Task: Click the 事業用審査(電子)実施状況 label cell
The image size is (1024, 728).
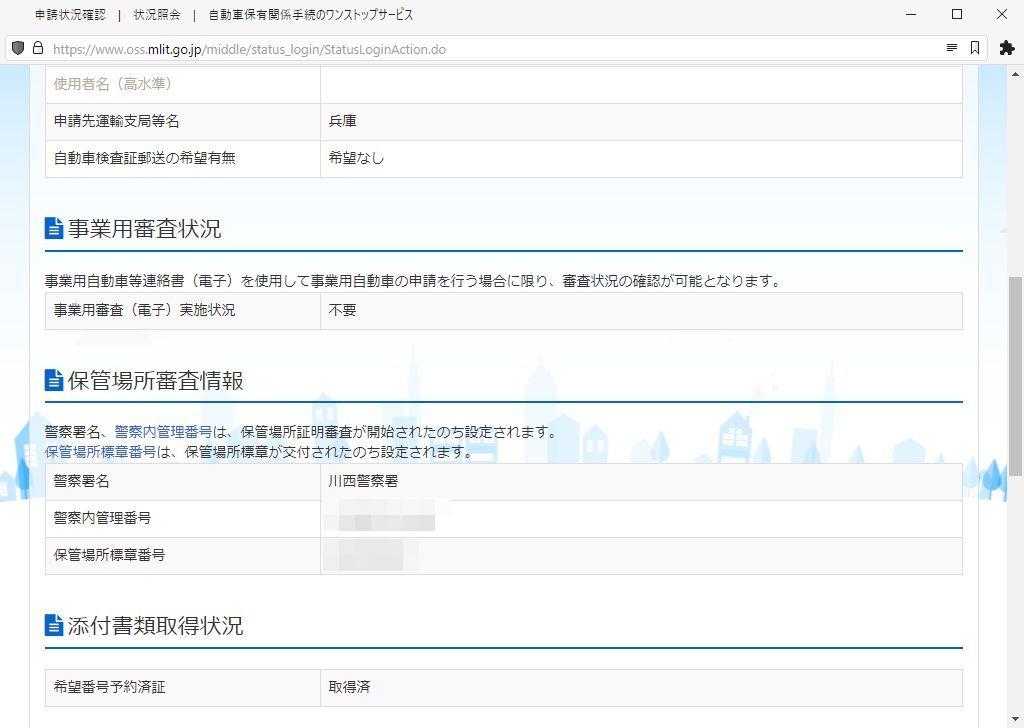Action: pos(183,311)
